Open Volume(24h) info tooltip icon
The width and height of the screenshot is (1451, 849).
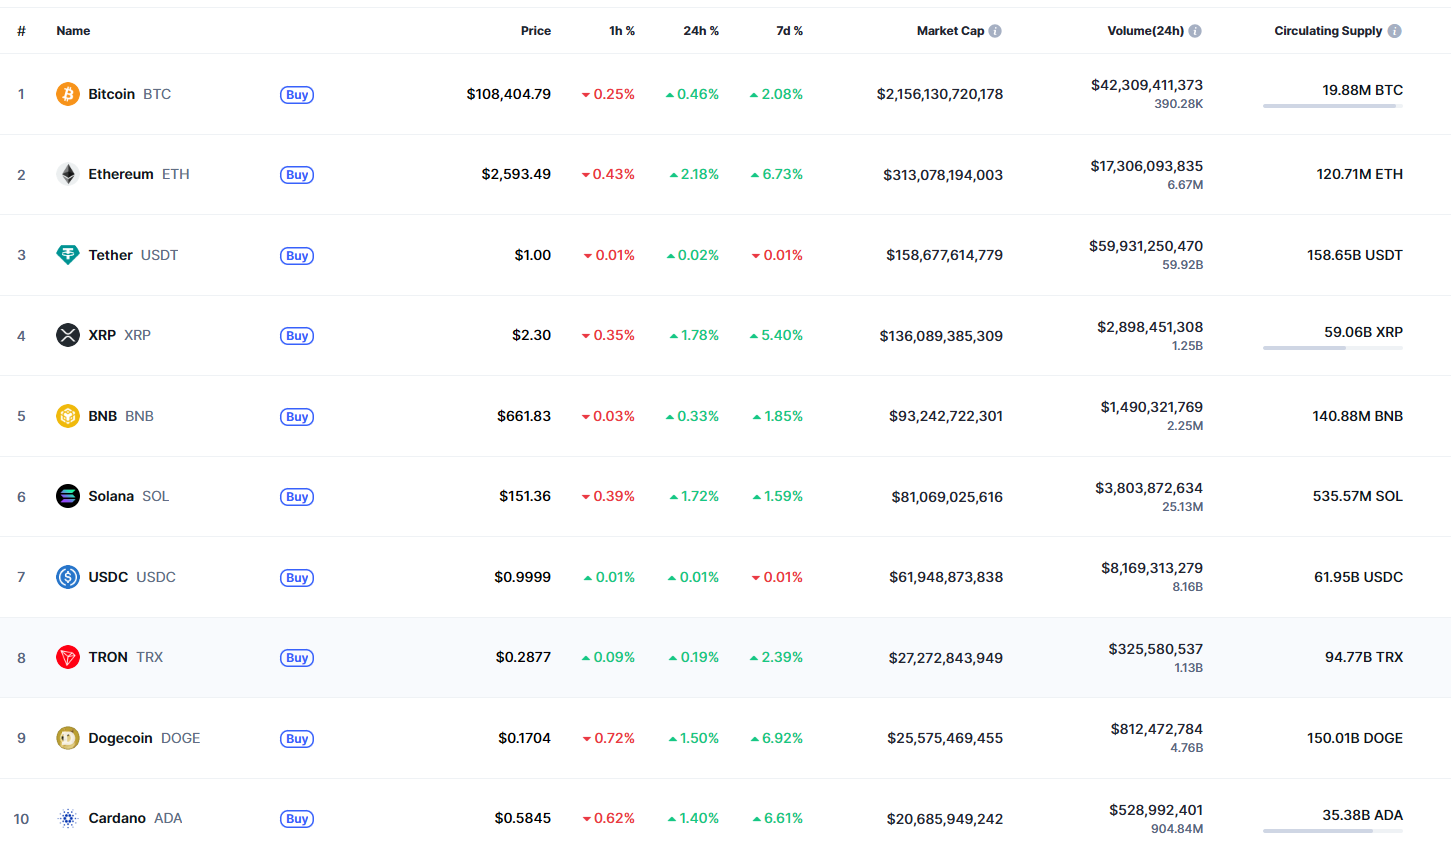point(1195,31)
